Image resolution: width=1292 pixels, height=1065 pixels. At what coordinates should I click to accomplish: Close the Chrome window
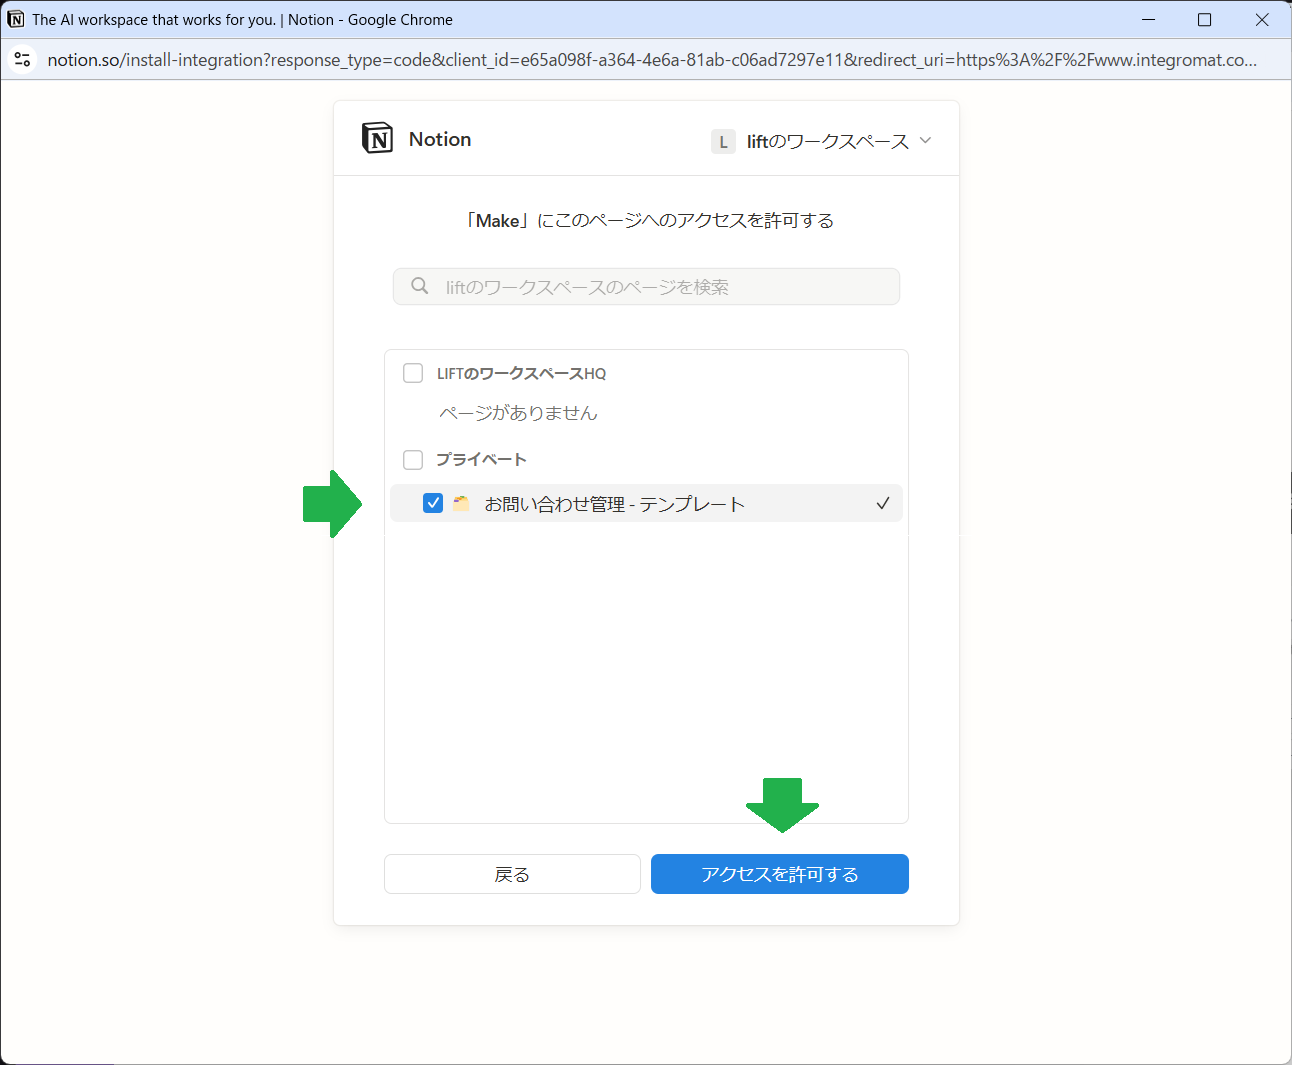1262,20
